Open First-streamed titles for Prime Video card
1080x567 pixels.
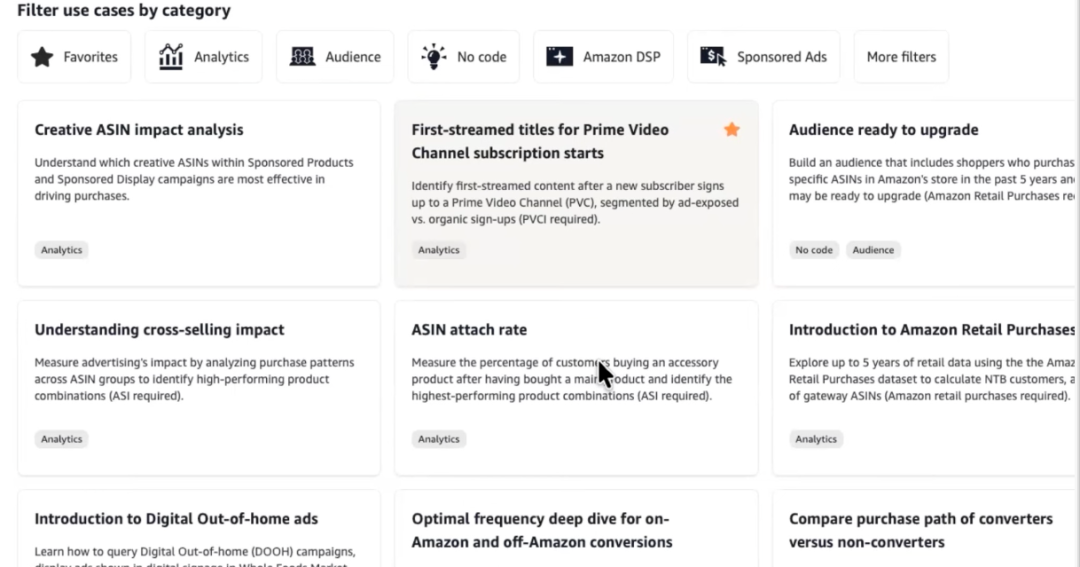click(x=540, y=141)
